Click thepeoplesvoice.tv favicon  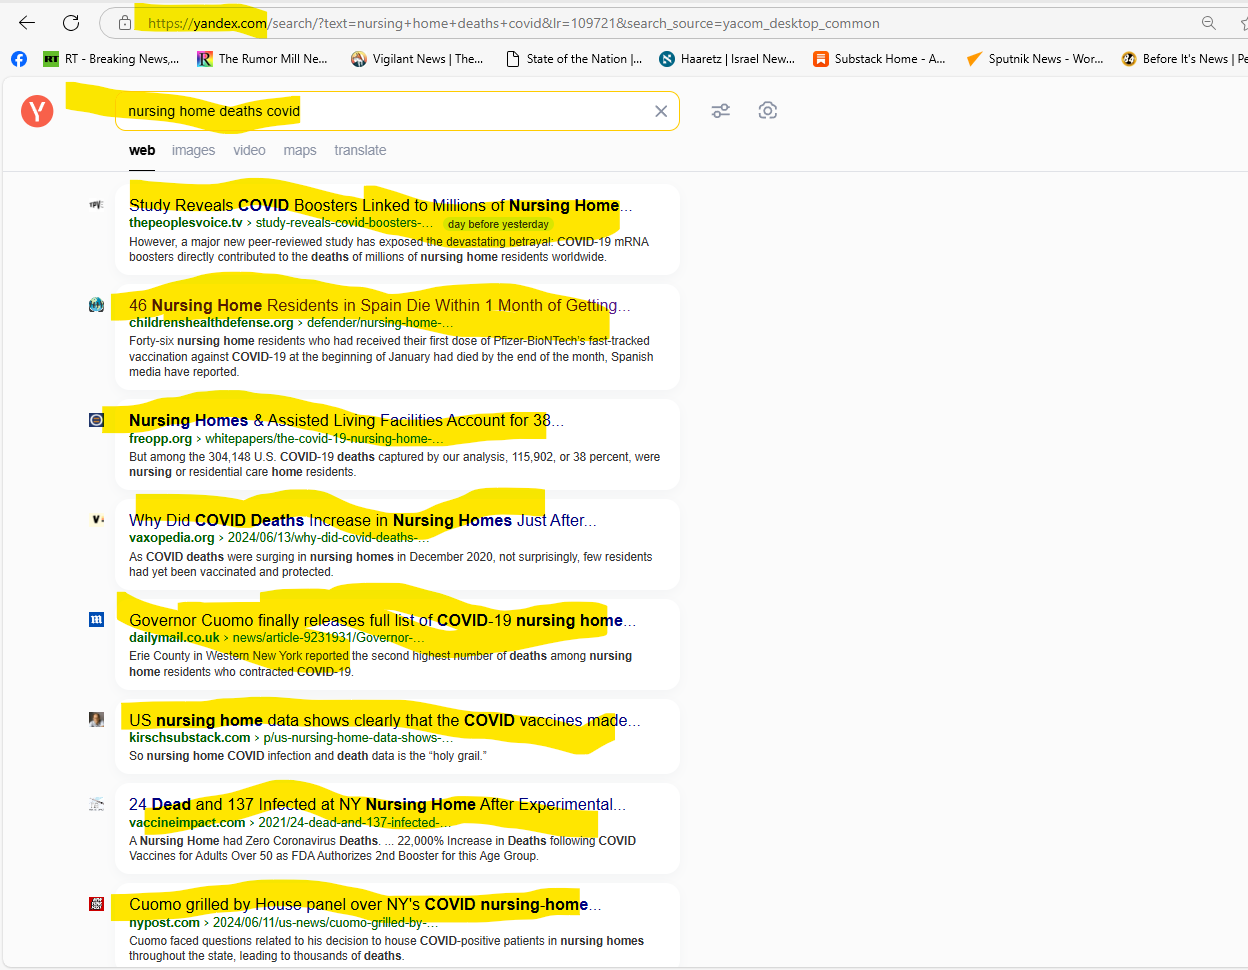[96, 205]
